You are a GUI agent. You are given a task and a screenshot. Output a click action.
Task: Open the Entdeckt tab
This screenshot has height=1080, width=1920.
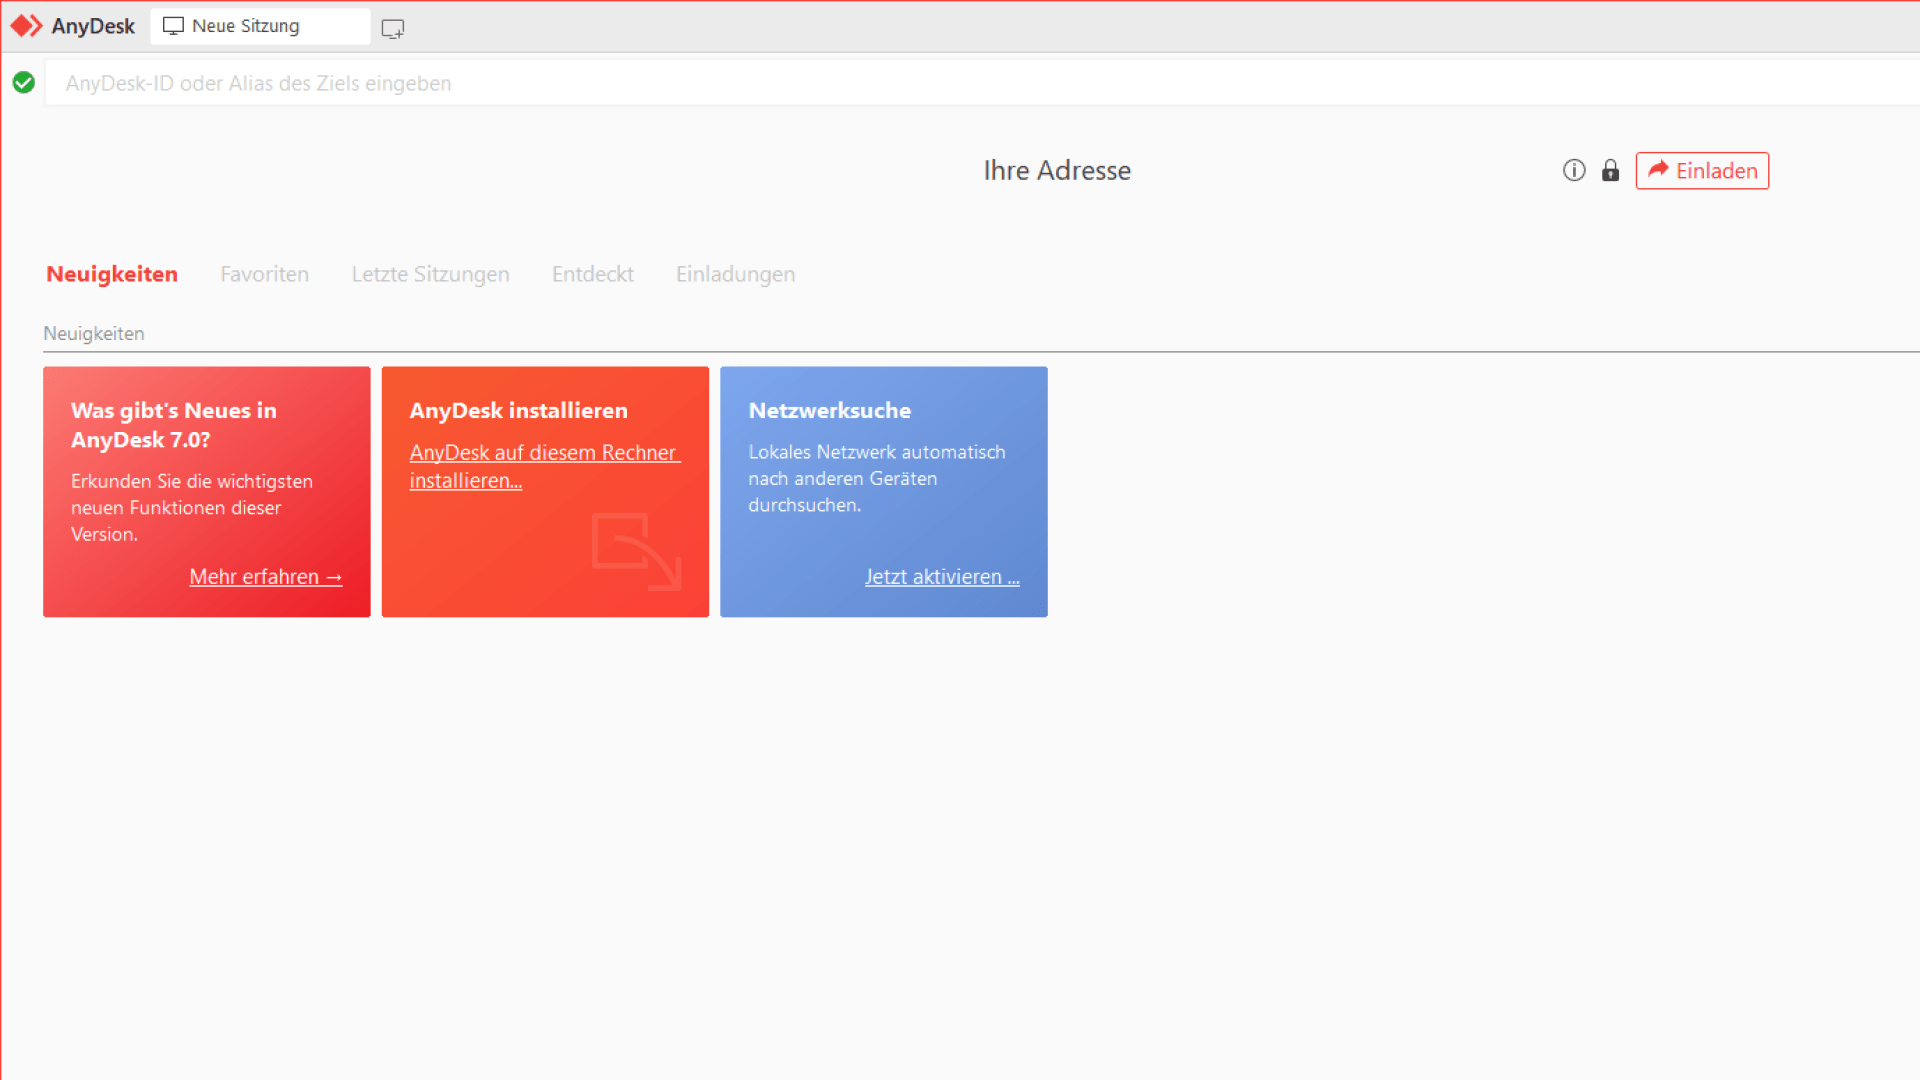pyautogui.click(x=592, y=274)
